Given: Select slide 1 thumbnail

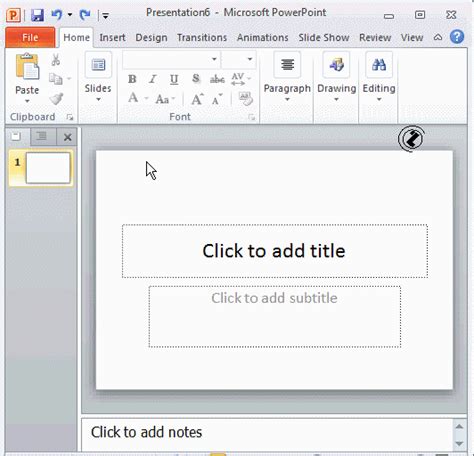Looking at the screenshot, I should pos(48,168).
